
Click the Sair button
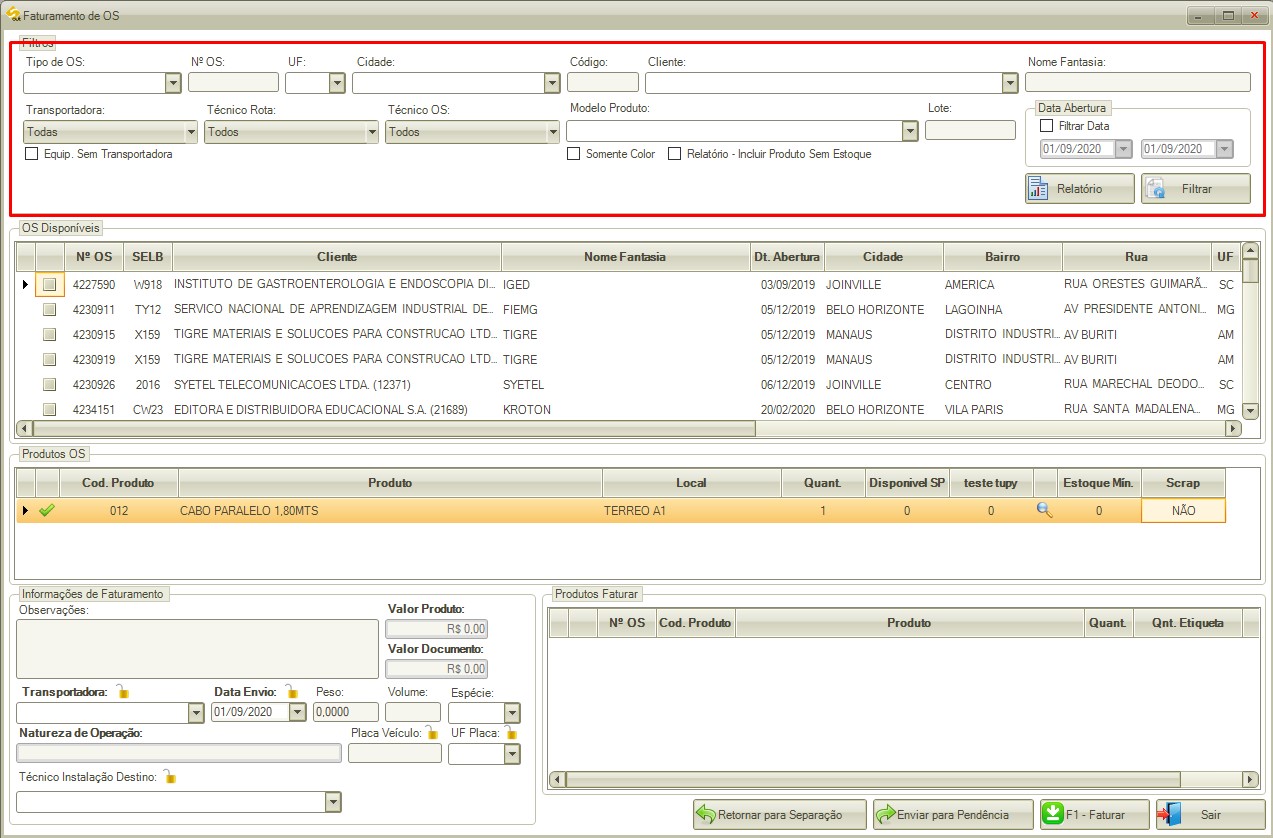coord(1210,815)
